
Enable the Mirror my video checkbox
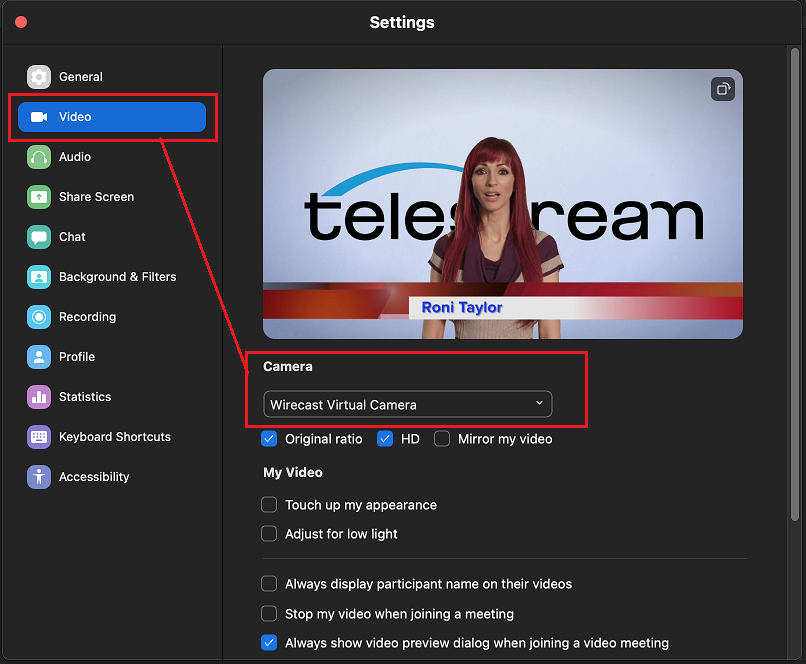pos(441,439)
